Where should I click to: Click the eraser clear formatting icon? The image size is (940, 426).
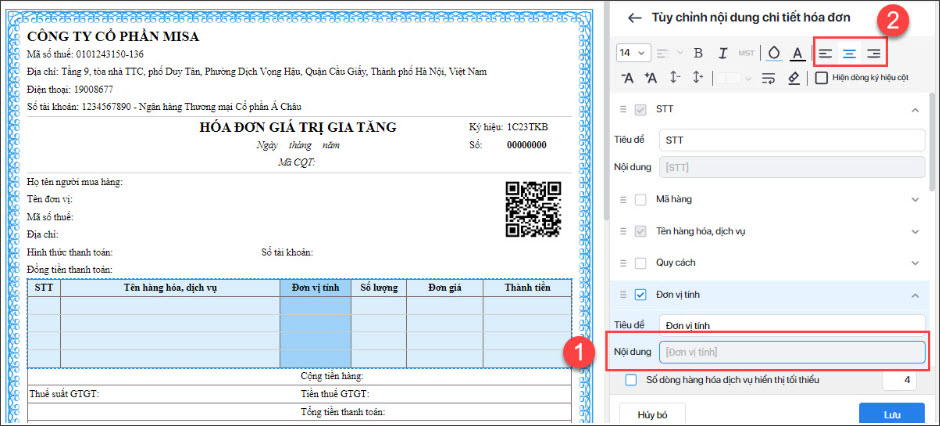[x=793, y=78]
